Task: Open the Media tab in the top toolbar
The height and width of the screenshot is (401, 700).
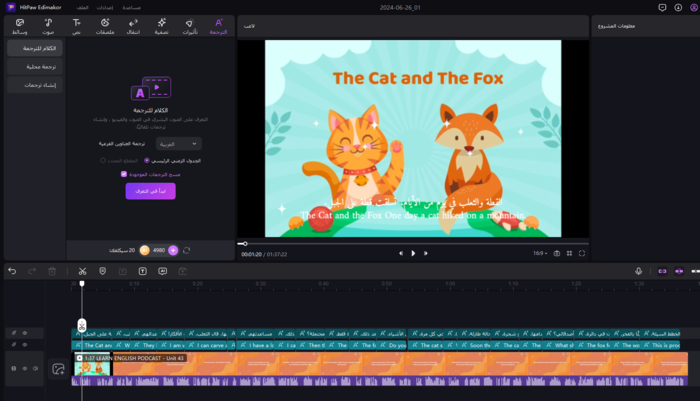Action: coord(19,25)
